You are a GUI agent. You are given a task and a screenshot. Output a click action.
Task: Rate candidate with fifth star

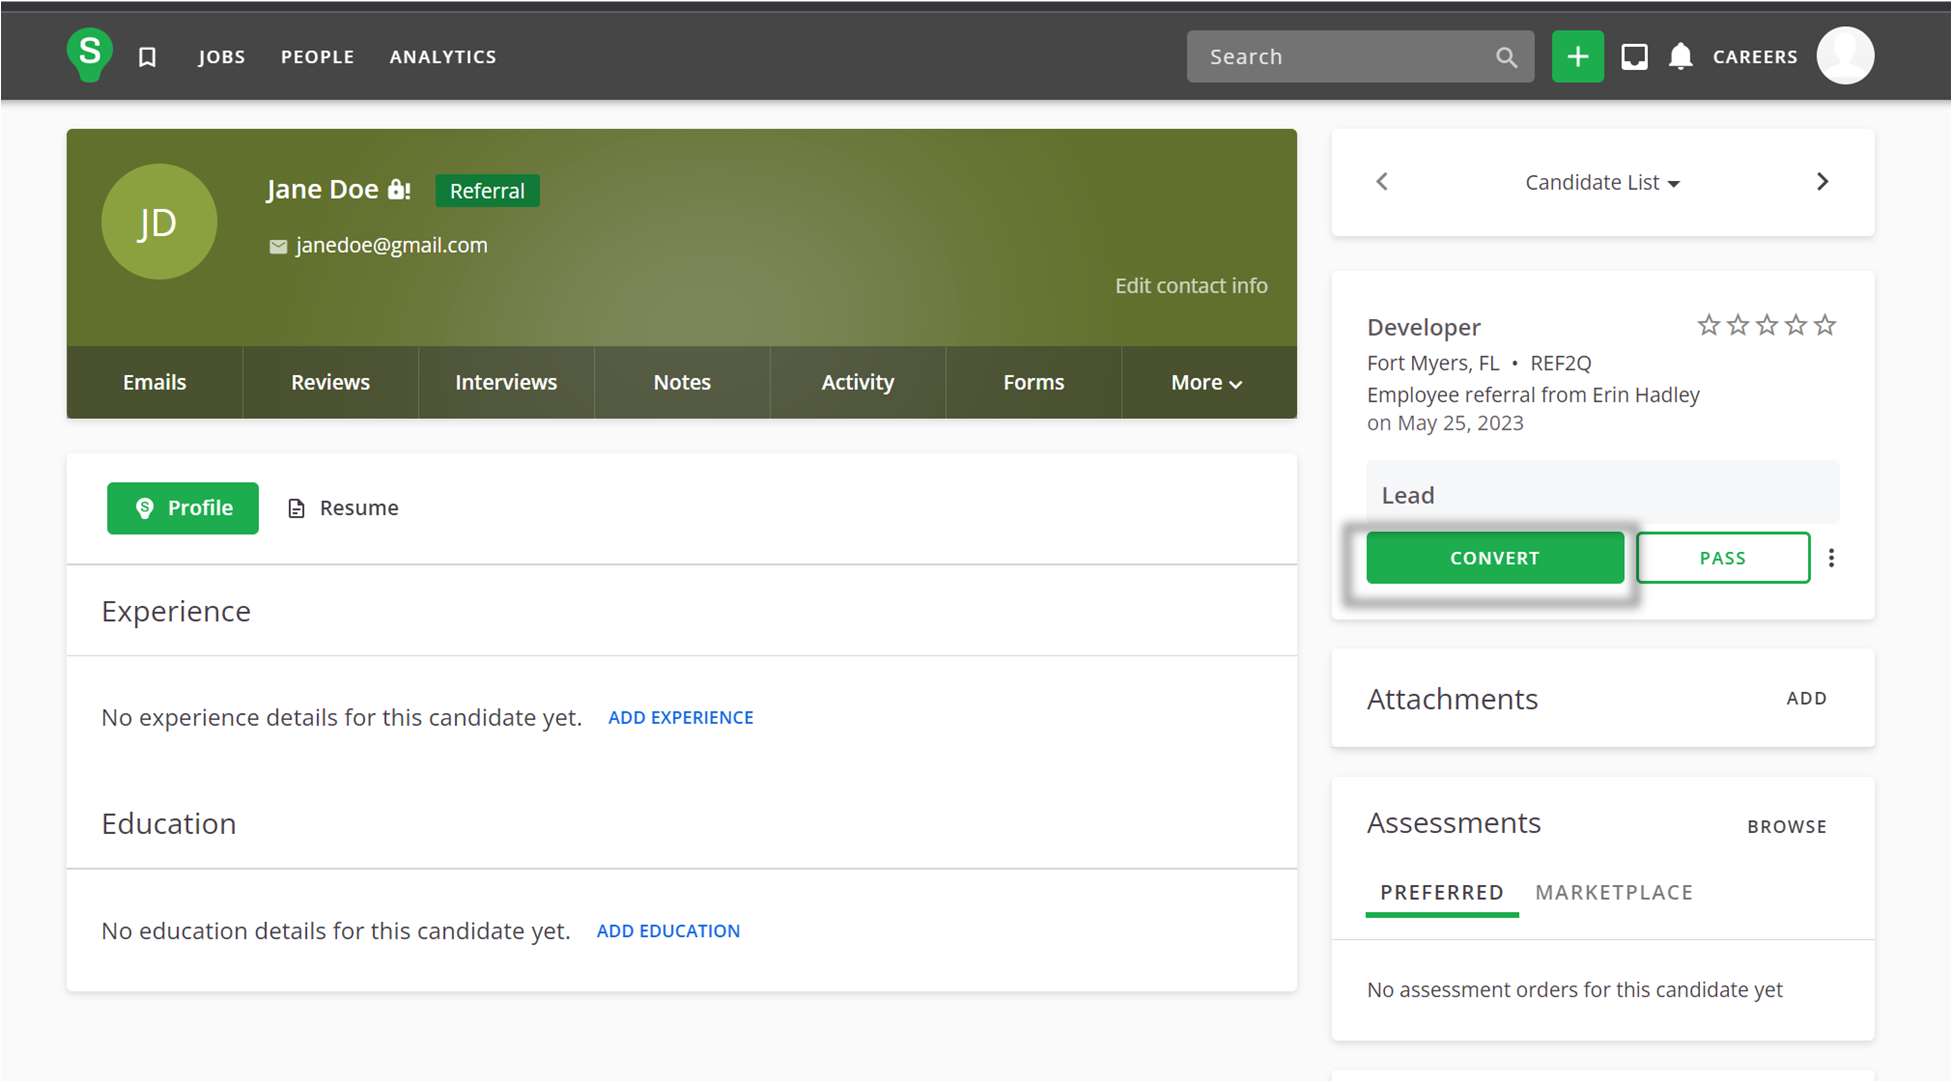pyautogui.click(x=1825, y=325)
